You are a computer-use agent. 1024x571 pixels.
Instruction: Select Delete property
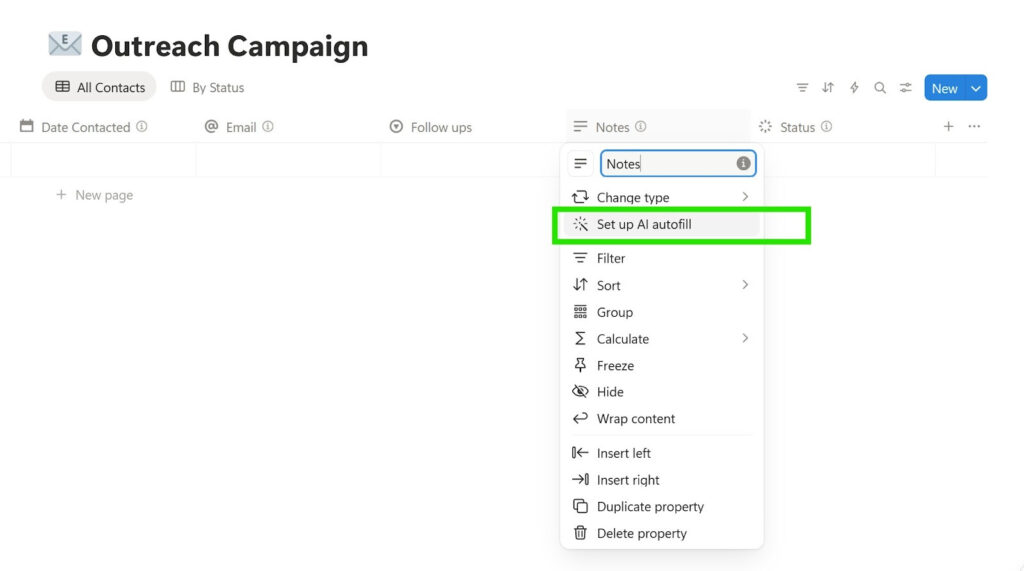(662, 533)
